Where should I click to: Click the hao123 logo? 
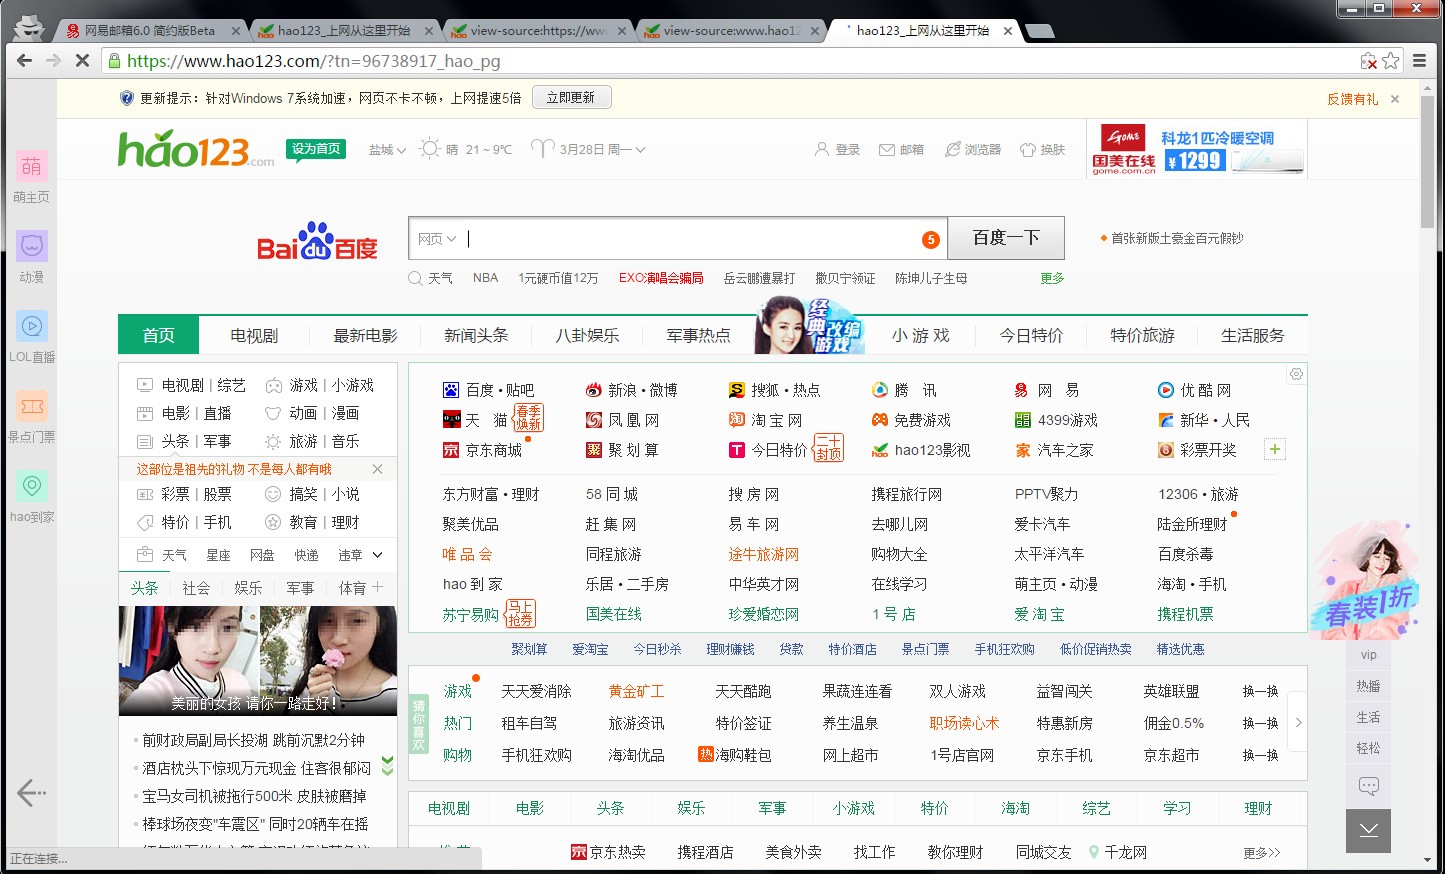(x=195, y=149)
